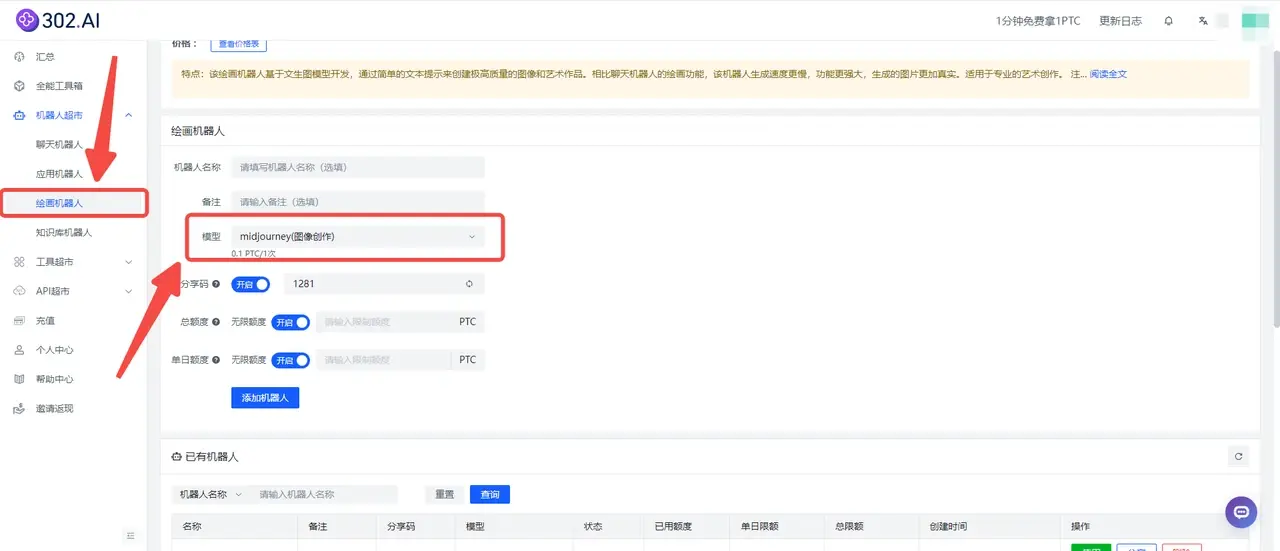Viewport: 1280px width, 551px height.
Task: Click the 302.AI logo
Action: tap(58, 20)
